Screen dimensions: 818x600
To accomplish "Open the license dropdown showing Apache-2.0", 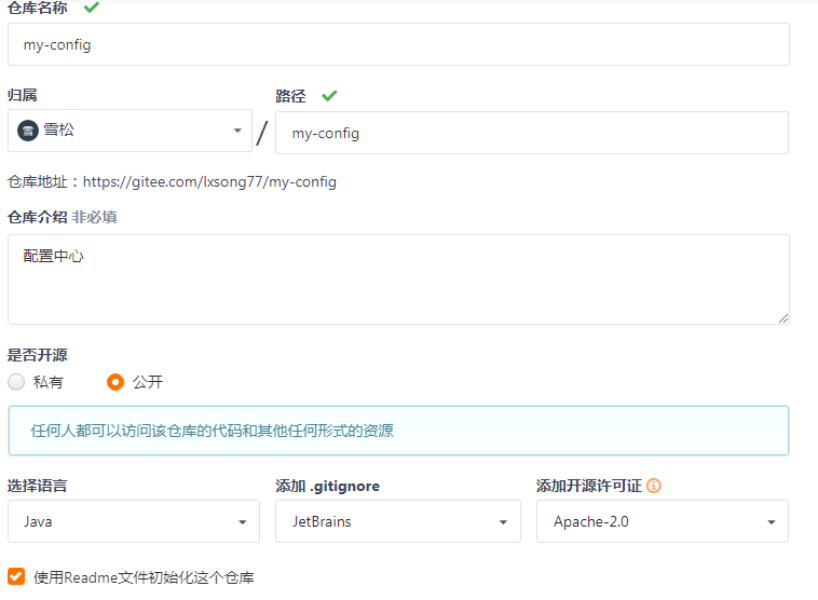I will click(663, 521).
